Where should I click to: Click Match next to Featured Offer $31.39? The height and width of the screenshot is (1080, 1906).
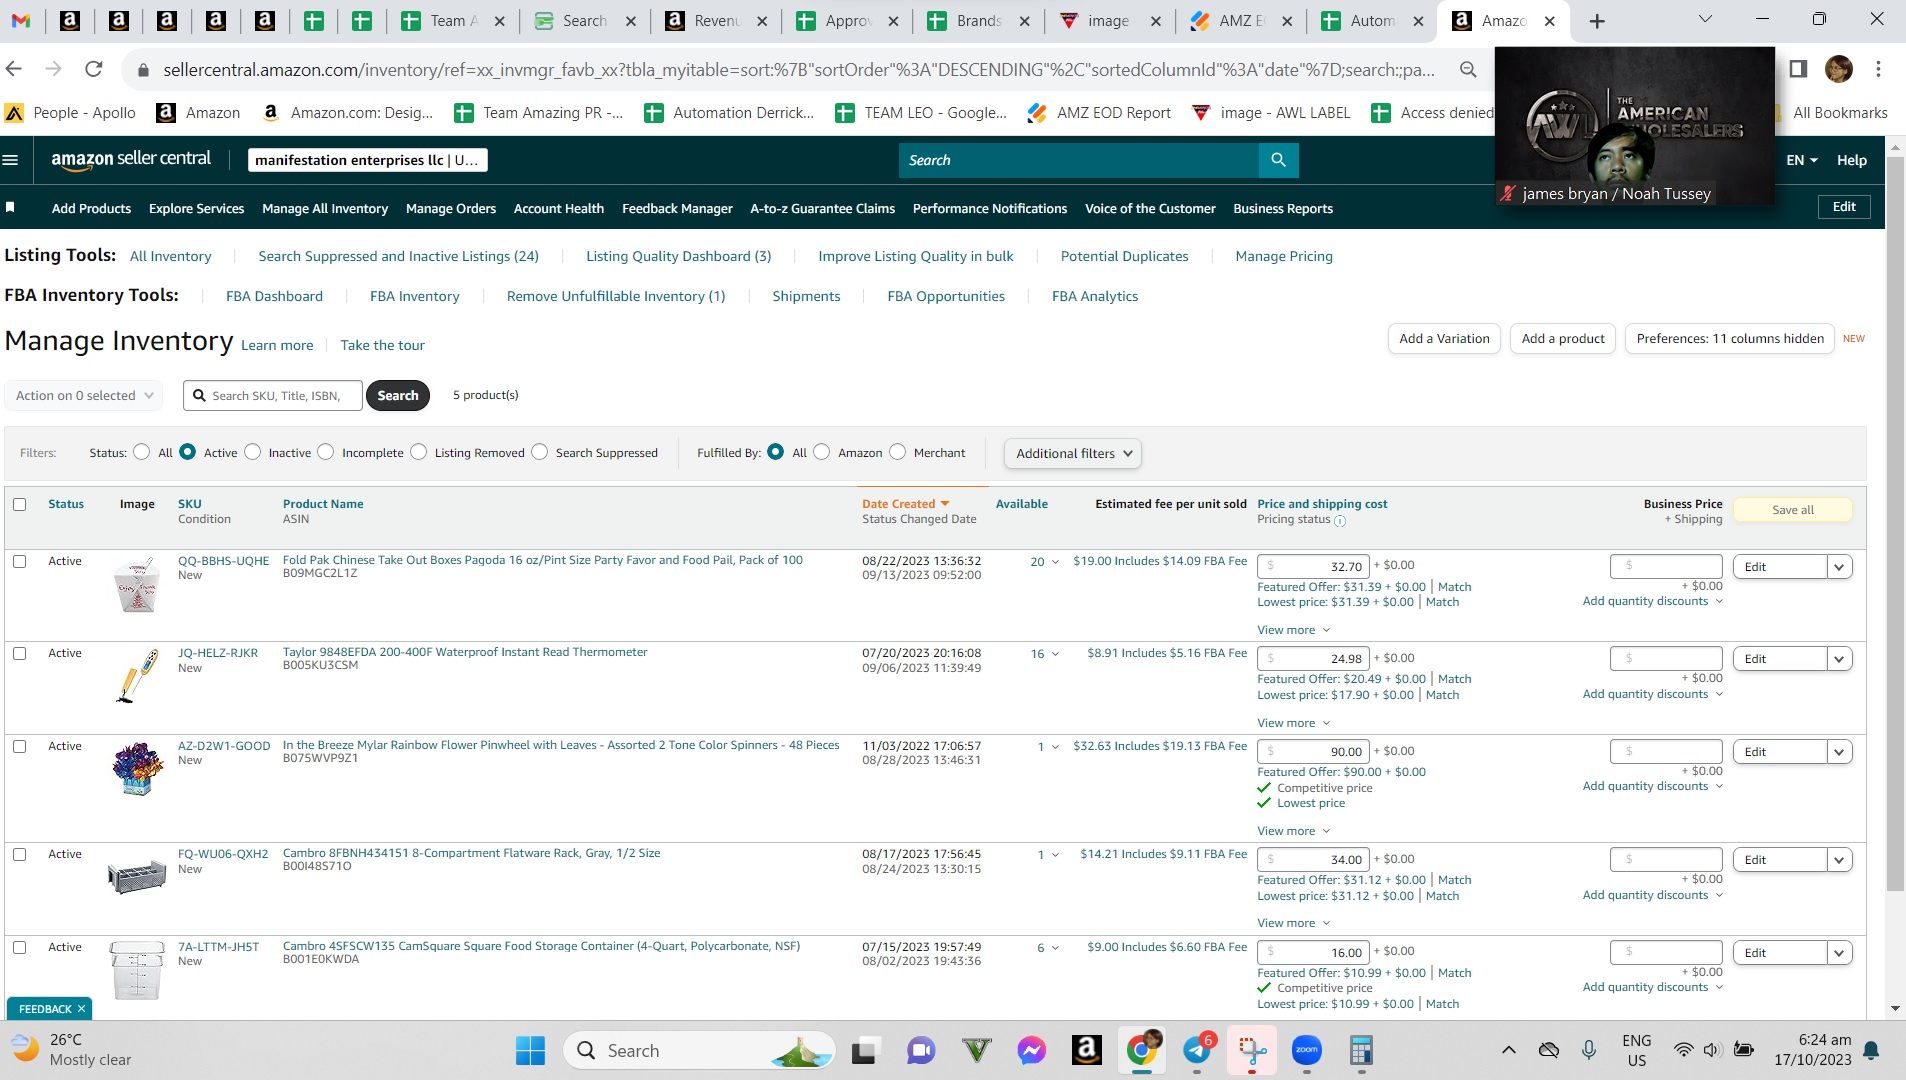1454,587
